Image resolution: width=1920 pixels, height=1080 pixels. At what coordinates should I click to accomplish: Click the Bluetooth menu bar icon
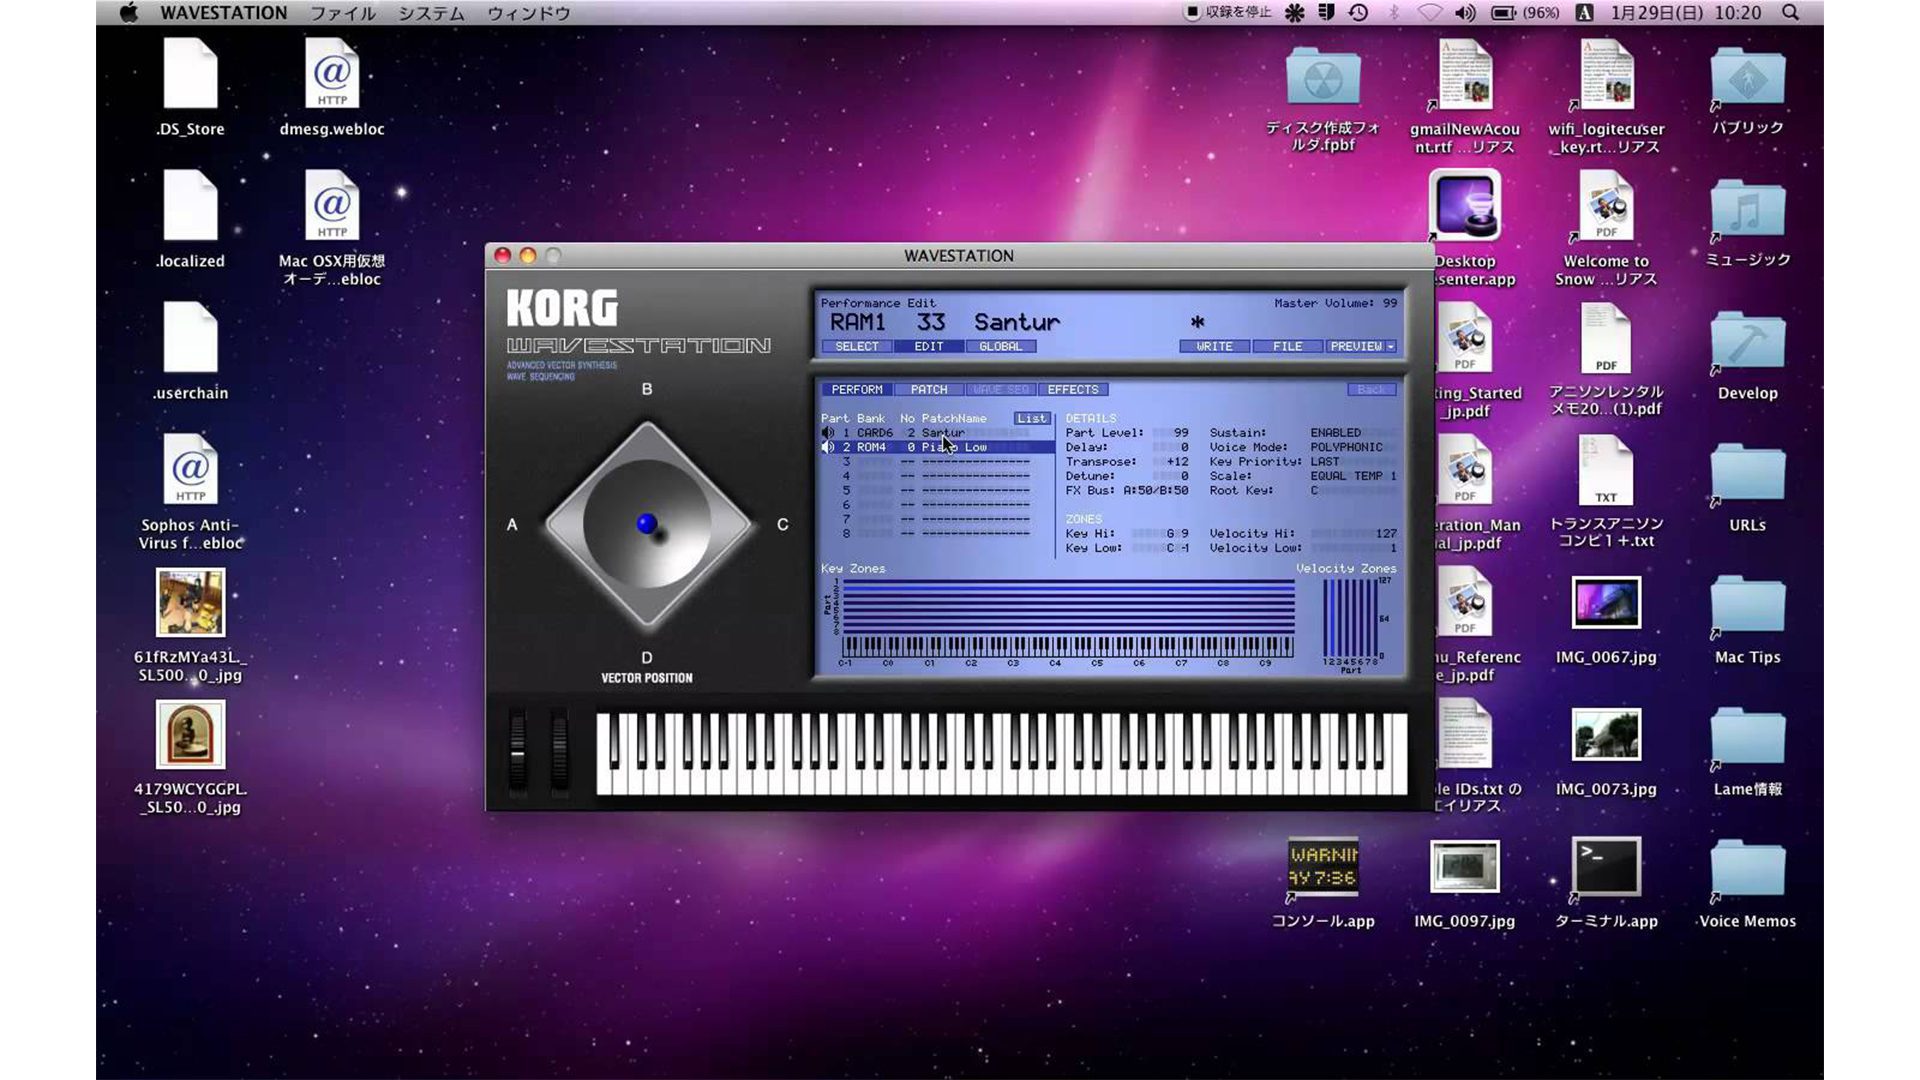(1394, 13)
